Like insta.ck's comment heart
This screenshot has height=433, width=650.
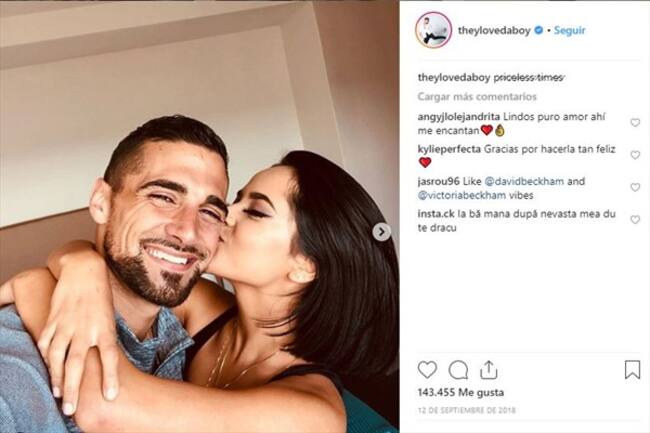coord(635,220)
